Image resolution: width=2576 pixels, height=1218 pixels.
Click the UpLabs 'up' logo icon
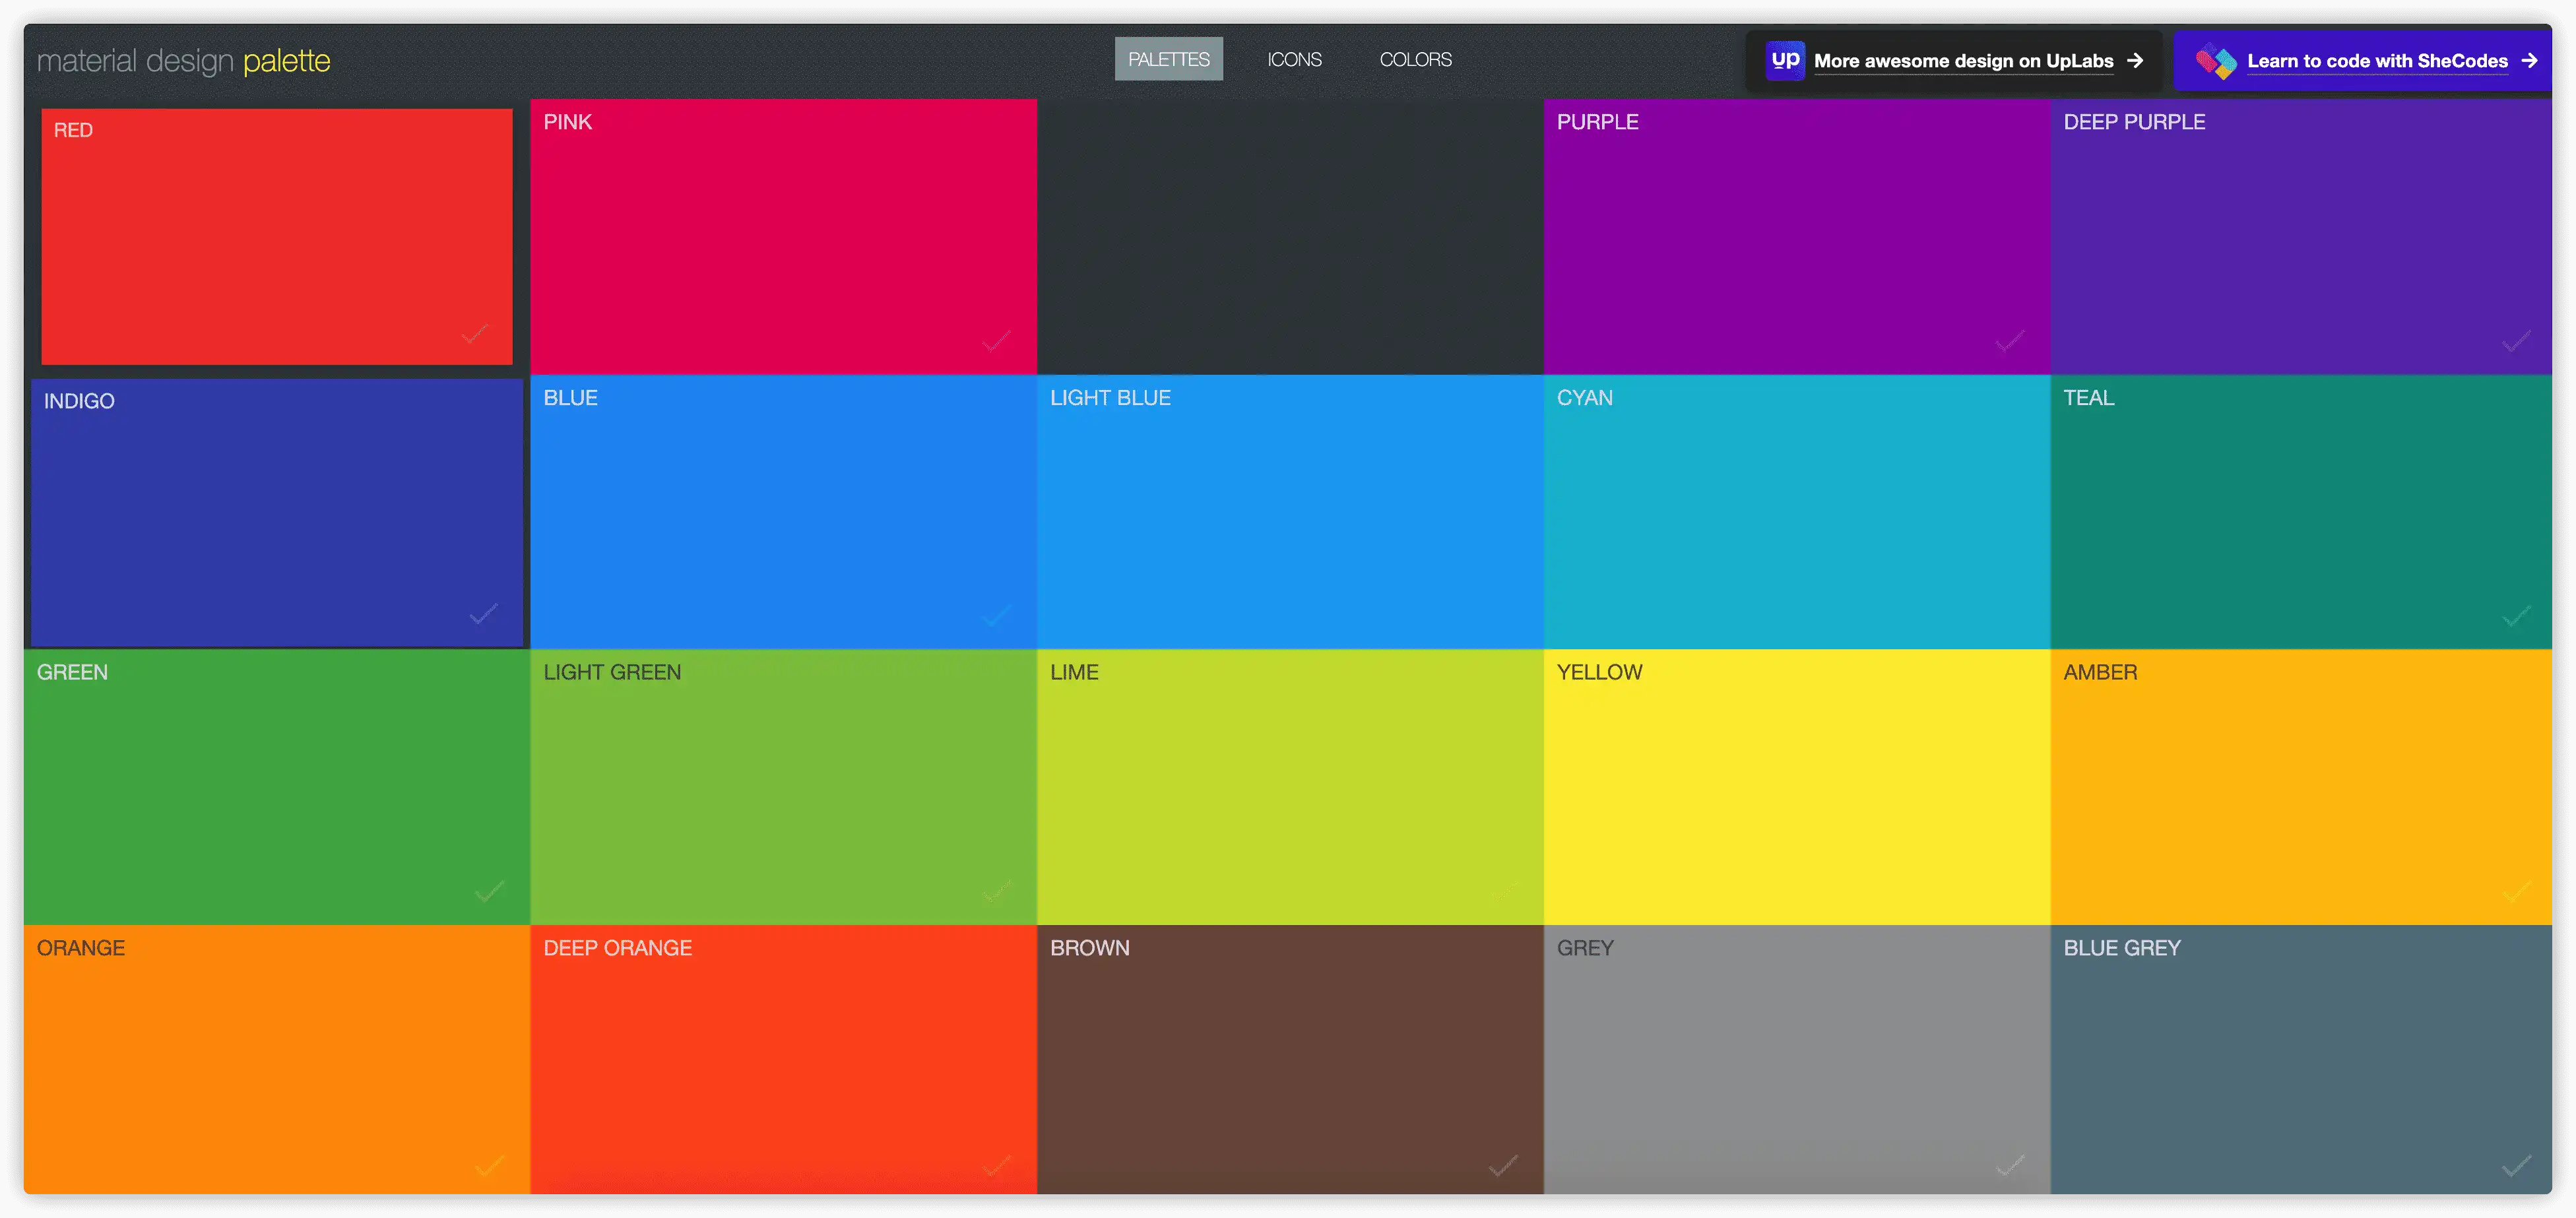tap(1785, 60)
